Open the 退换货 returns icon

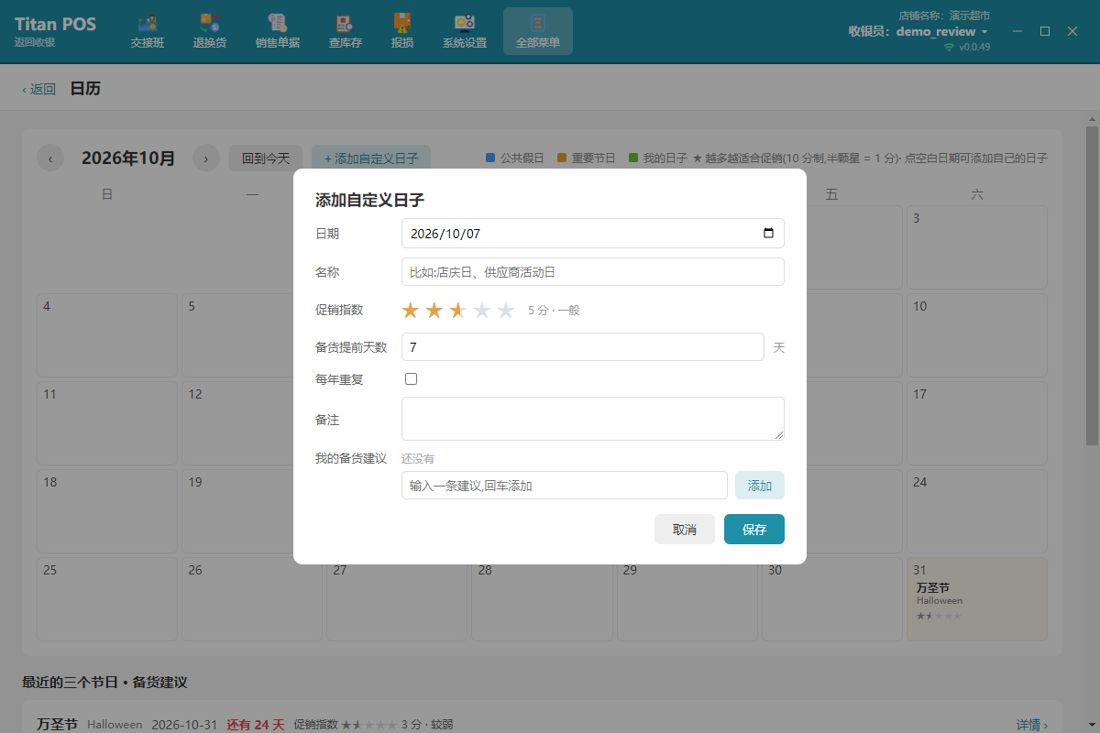click(210, 32)
